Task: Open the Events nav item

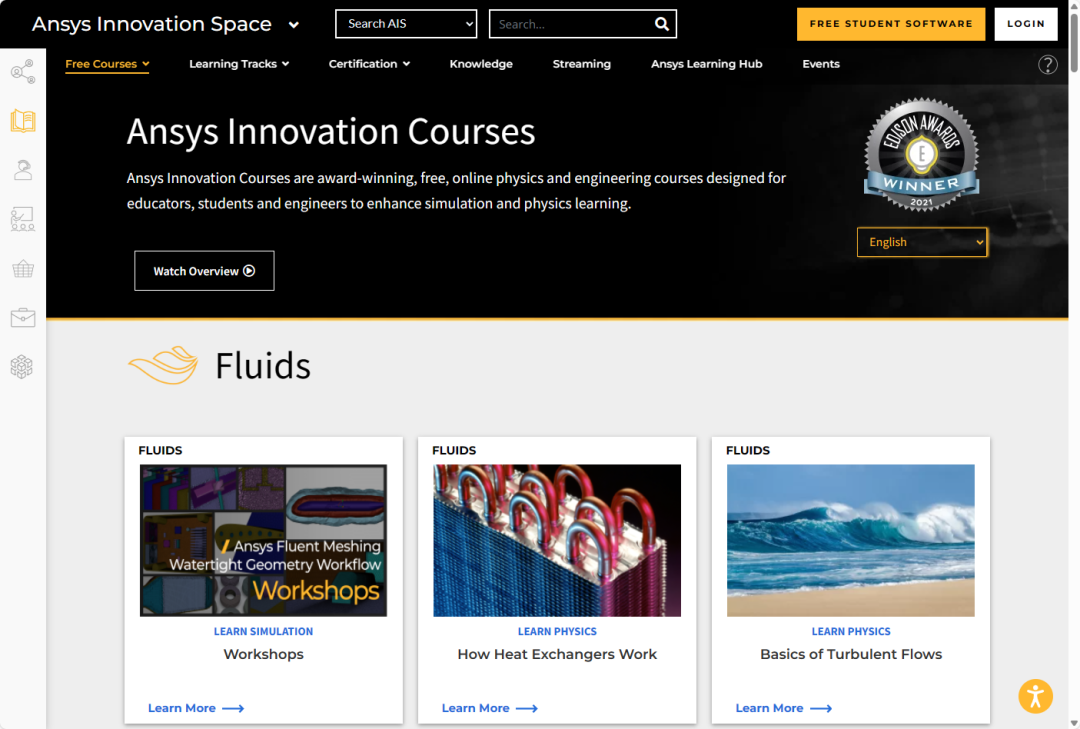Action: pyautogui.click(x=820, y=64)
